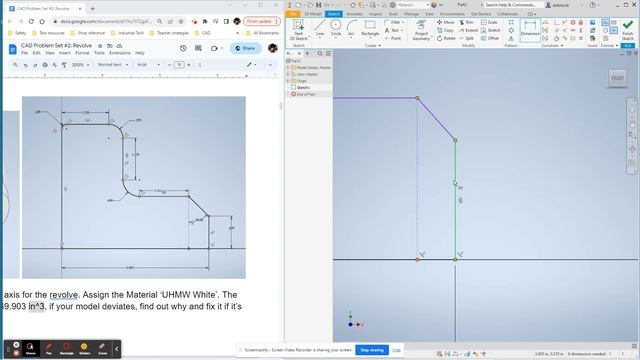The height and width of the screenshot is (360, 640).
Task: Choose the Fillet tool in Create panel
Action: click(394, 22)
